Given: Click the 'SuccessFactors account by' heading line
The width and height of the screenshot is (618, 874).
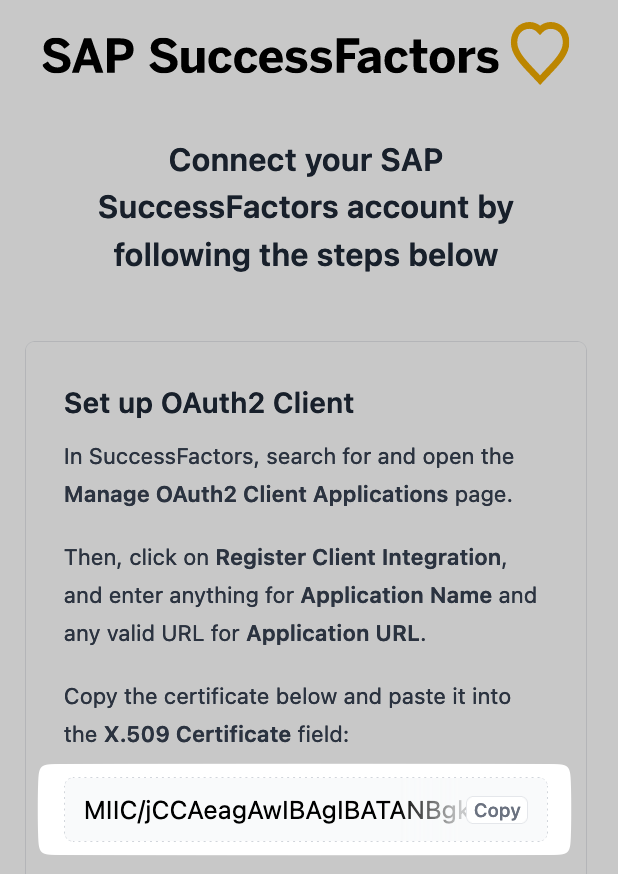Looking at the screenshot, I should tap(306, 207).
